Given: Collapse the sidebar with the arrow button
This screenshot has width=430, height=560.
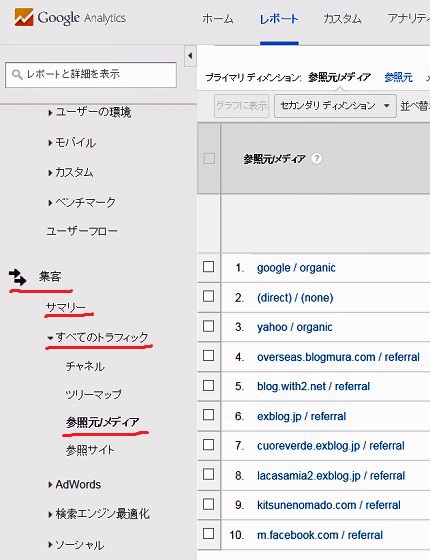Looking at the screenshot, I should click(x=190, y=56).
